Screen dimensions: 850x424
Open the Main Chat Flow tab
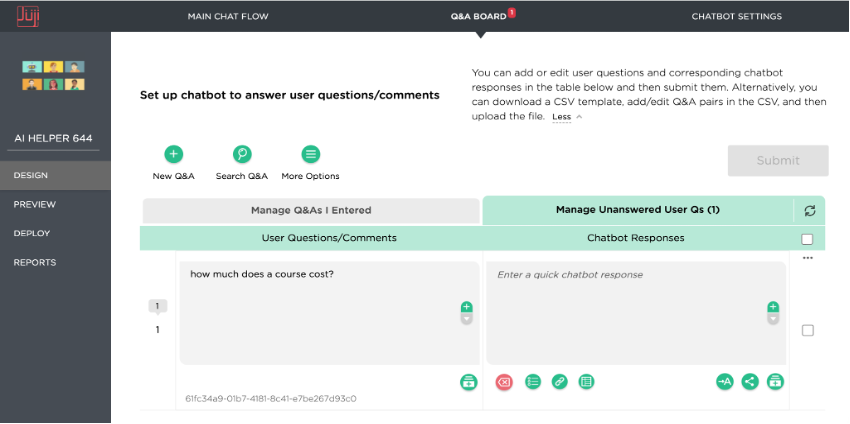(228, 16)
